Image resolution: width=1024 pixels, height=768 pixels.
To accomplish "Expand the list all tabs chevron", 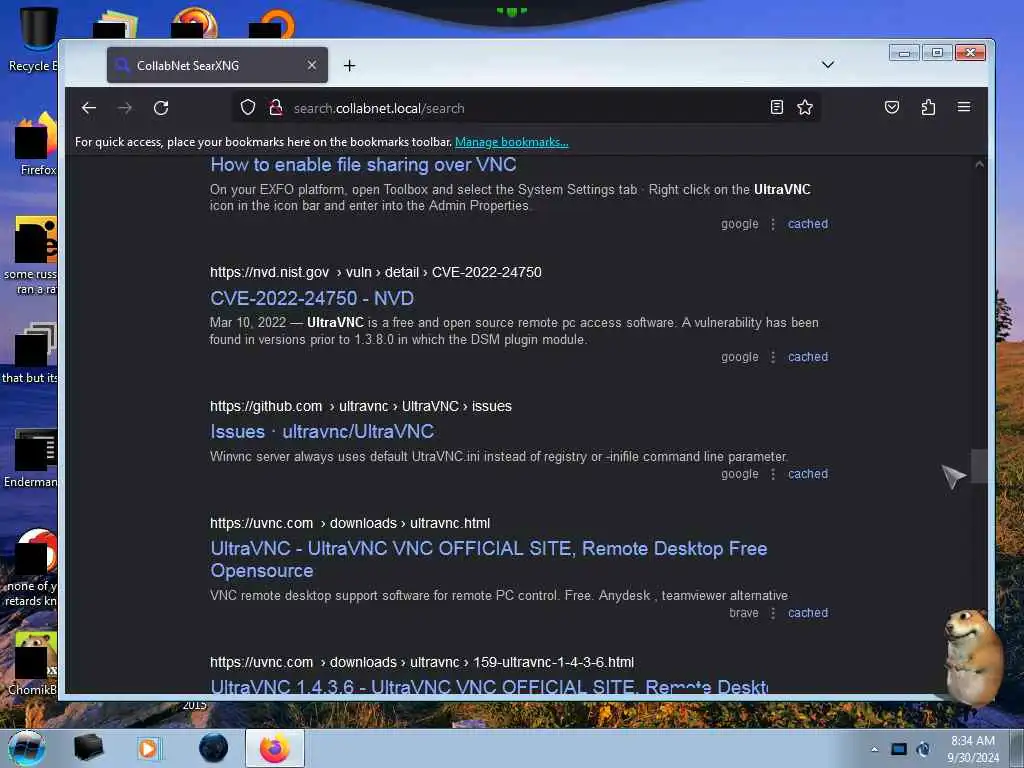I will pos(827,65).
